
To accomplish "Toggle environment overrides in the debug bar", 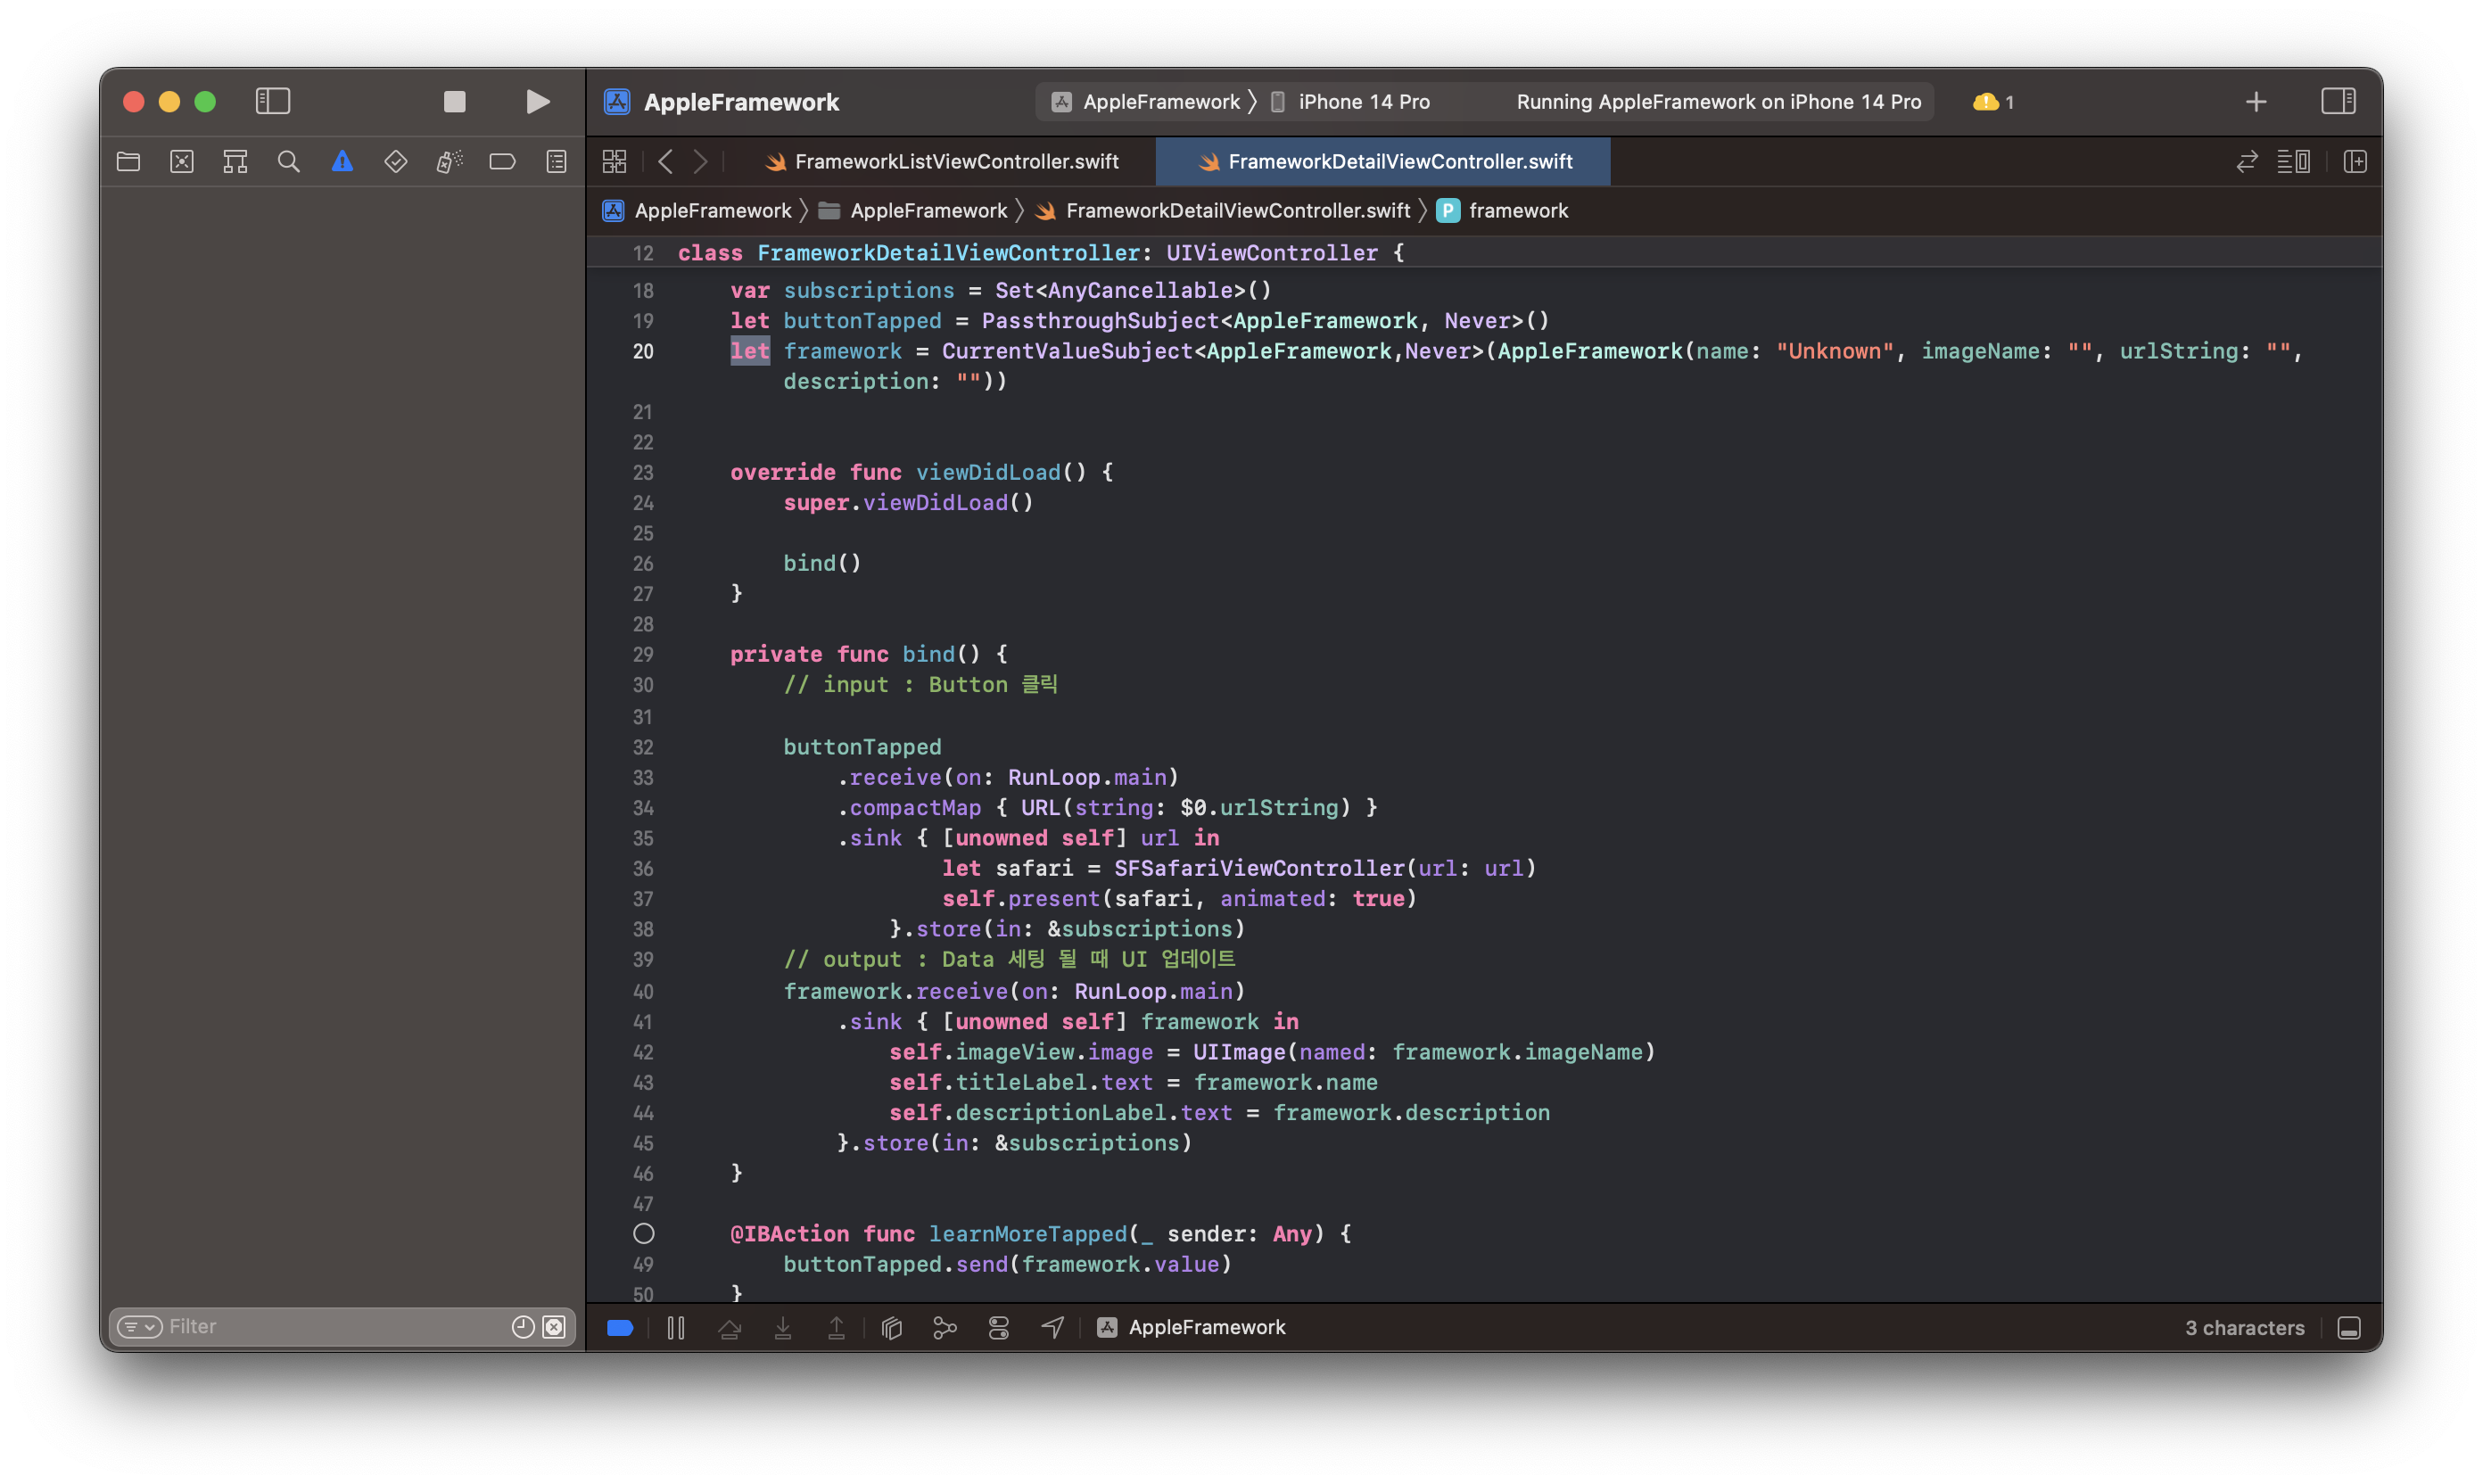I will coord(999,1327).
